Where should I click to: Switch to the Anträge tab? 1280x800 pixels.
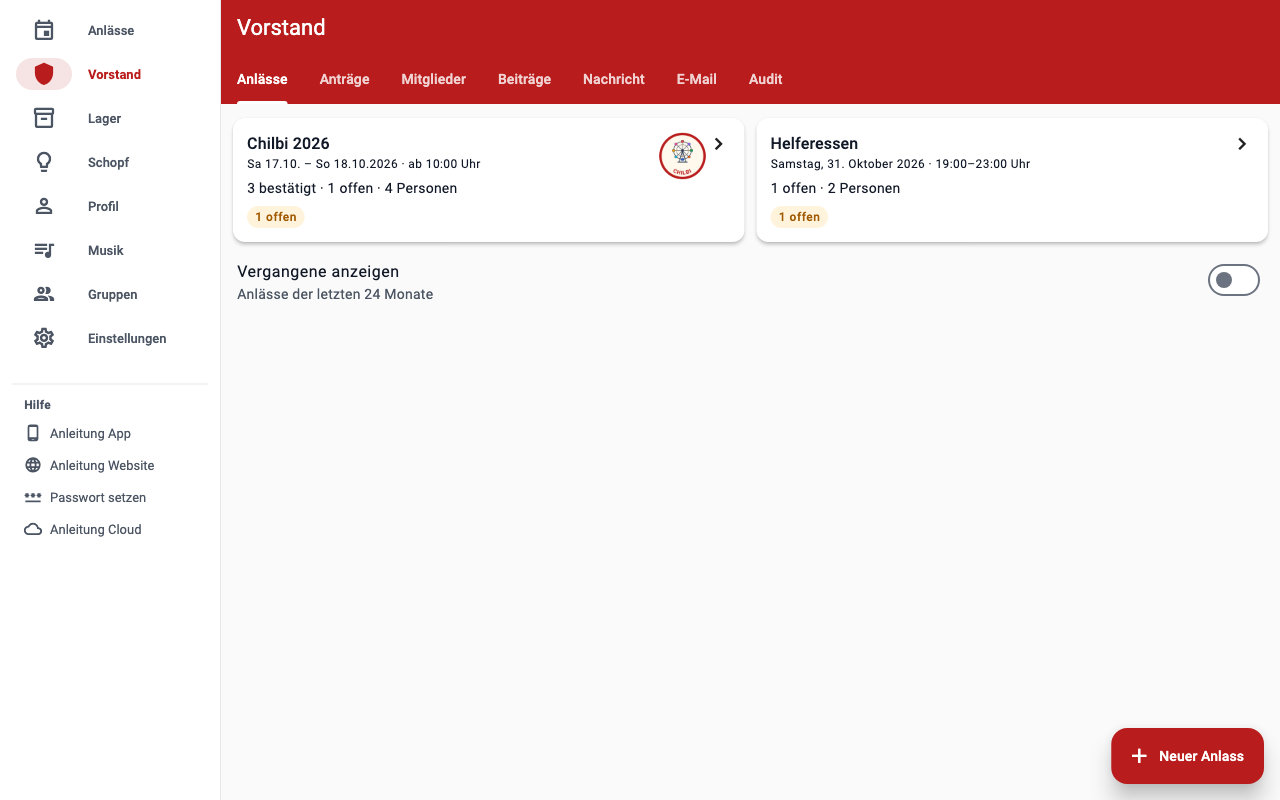coord(344,79)
